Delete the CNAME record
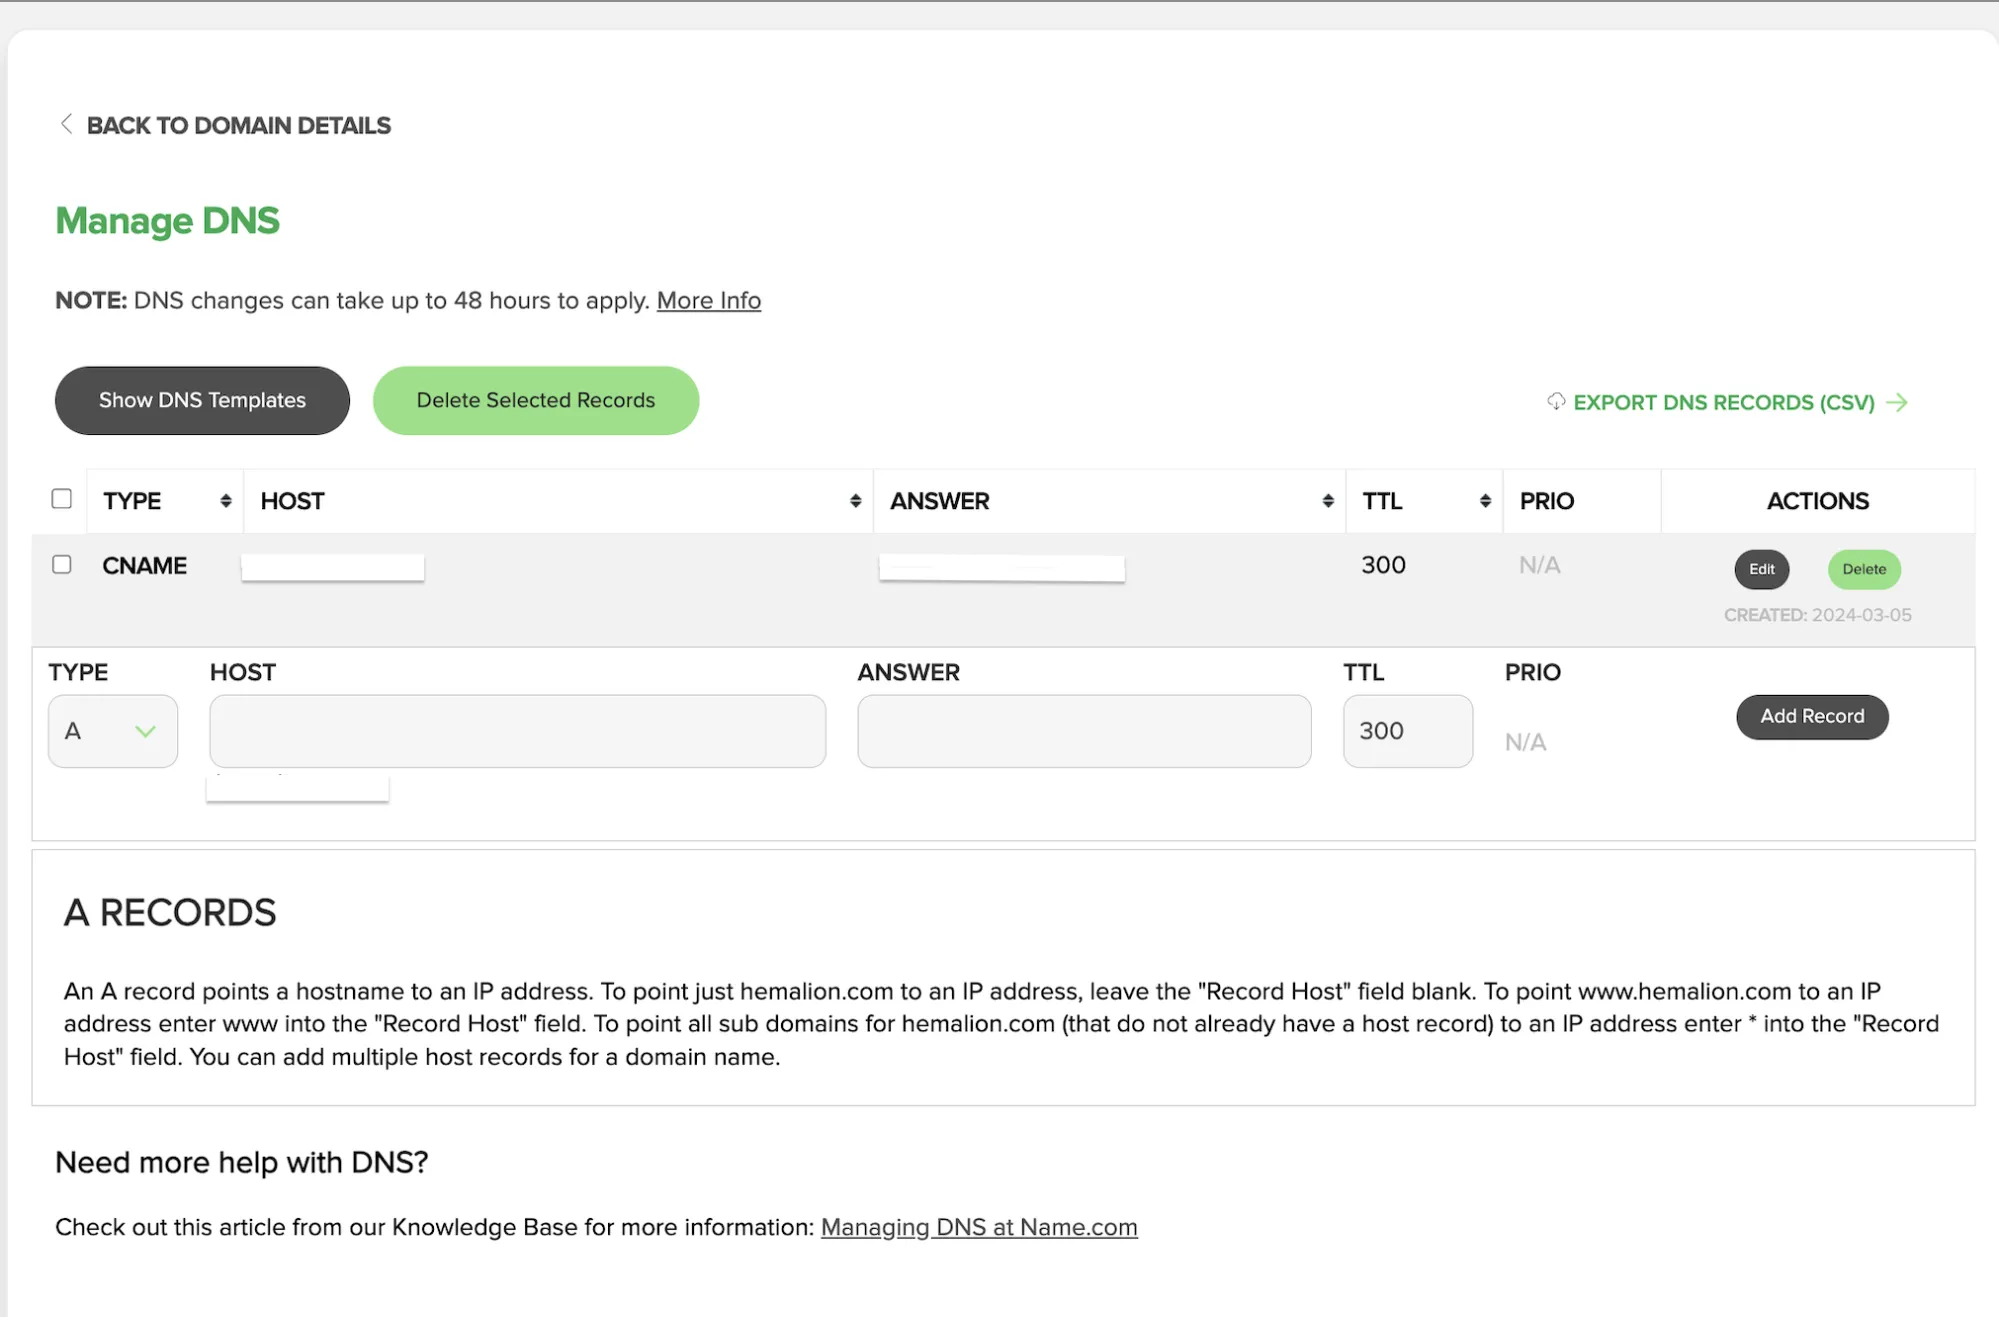This screenshot has width=1999, height=1317. click(1864, 569)
